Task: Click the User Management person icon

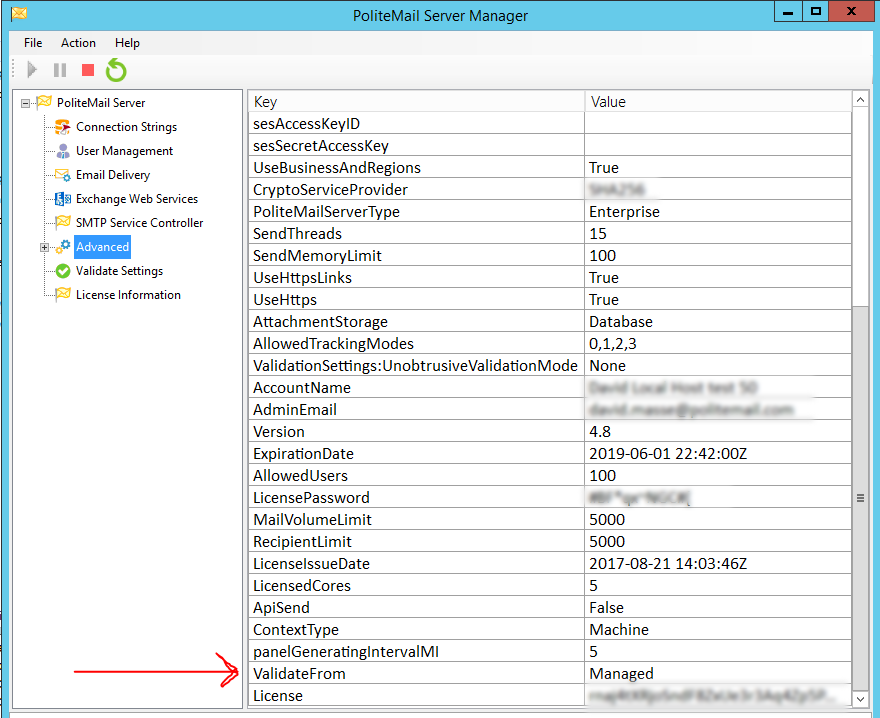Action: [63, 151]
